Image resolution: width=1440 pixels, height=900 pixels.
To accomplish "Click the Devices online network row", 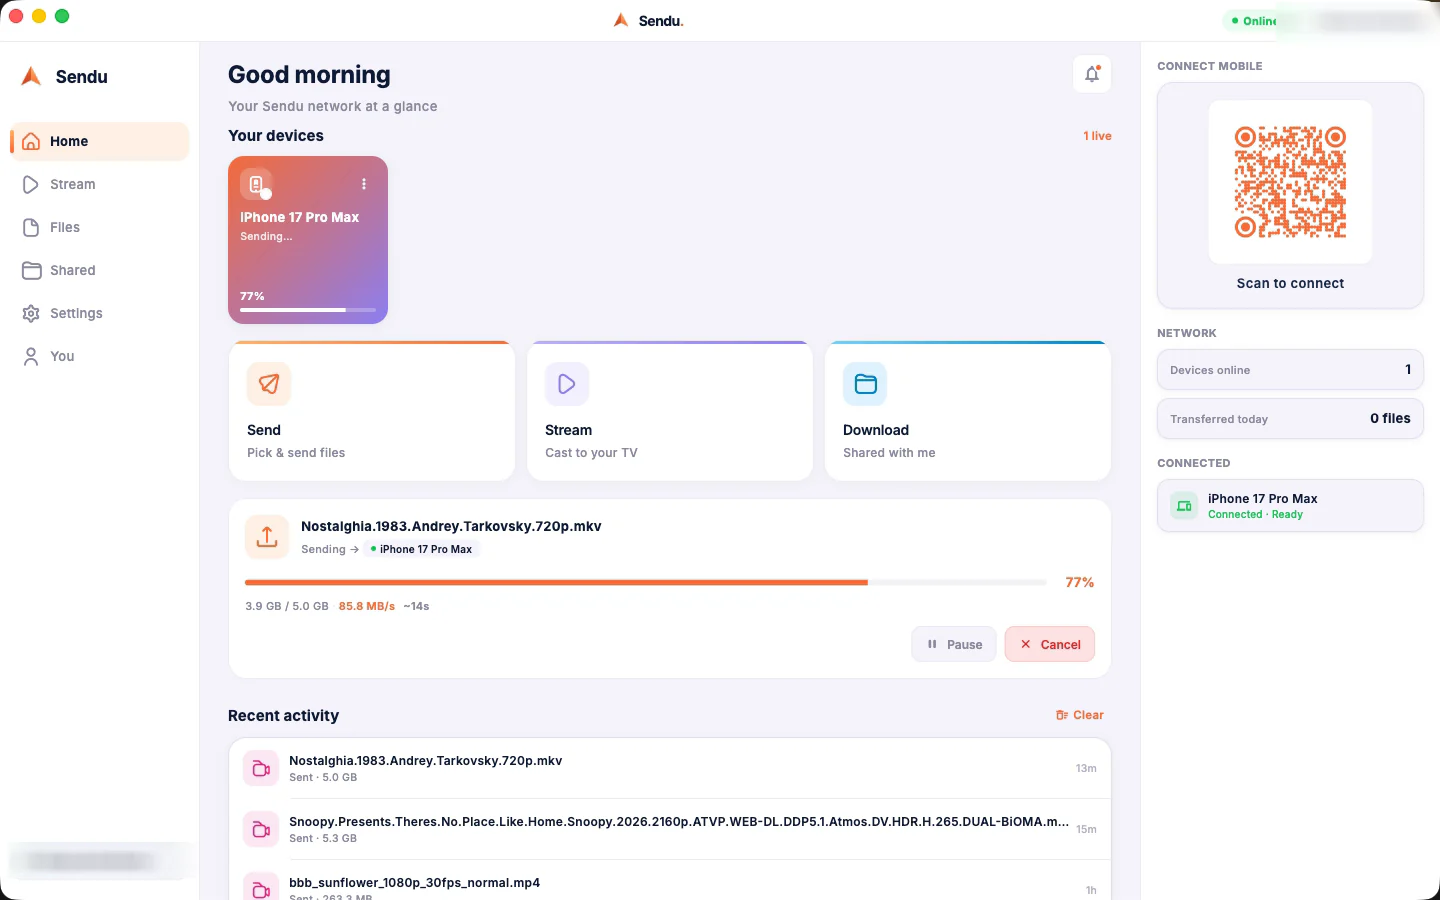I will pyautogui.click(x=1290, y=370).
